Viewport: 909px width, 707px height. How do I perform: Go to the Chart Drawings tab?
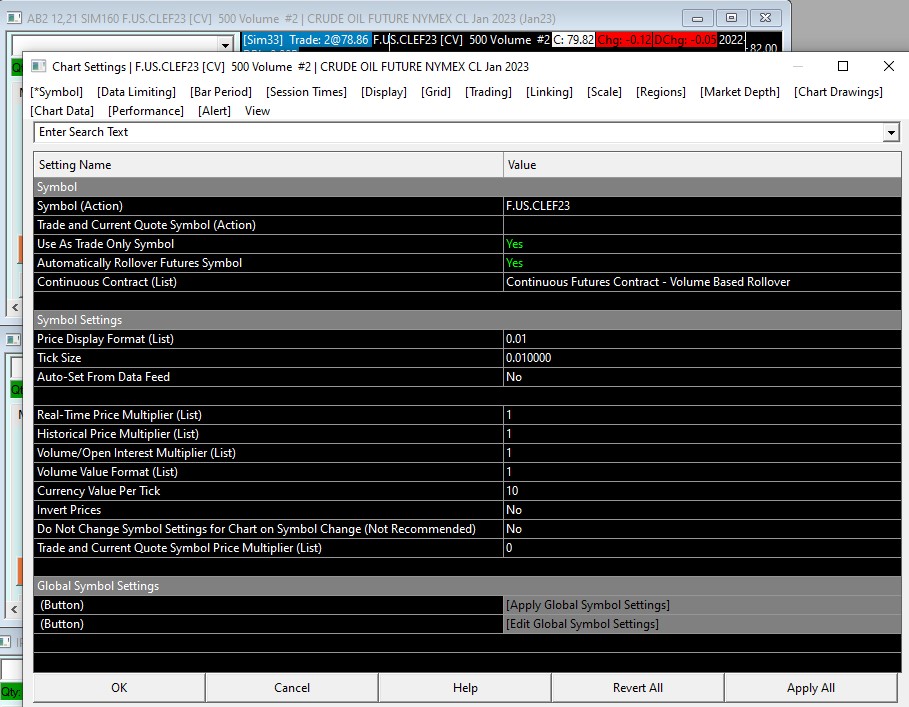pyautogui.click(x=838, y=92)
